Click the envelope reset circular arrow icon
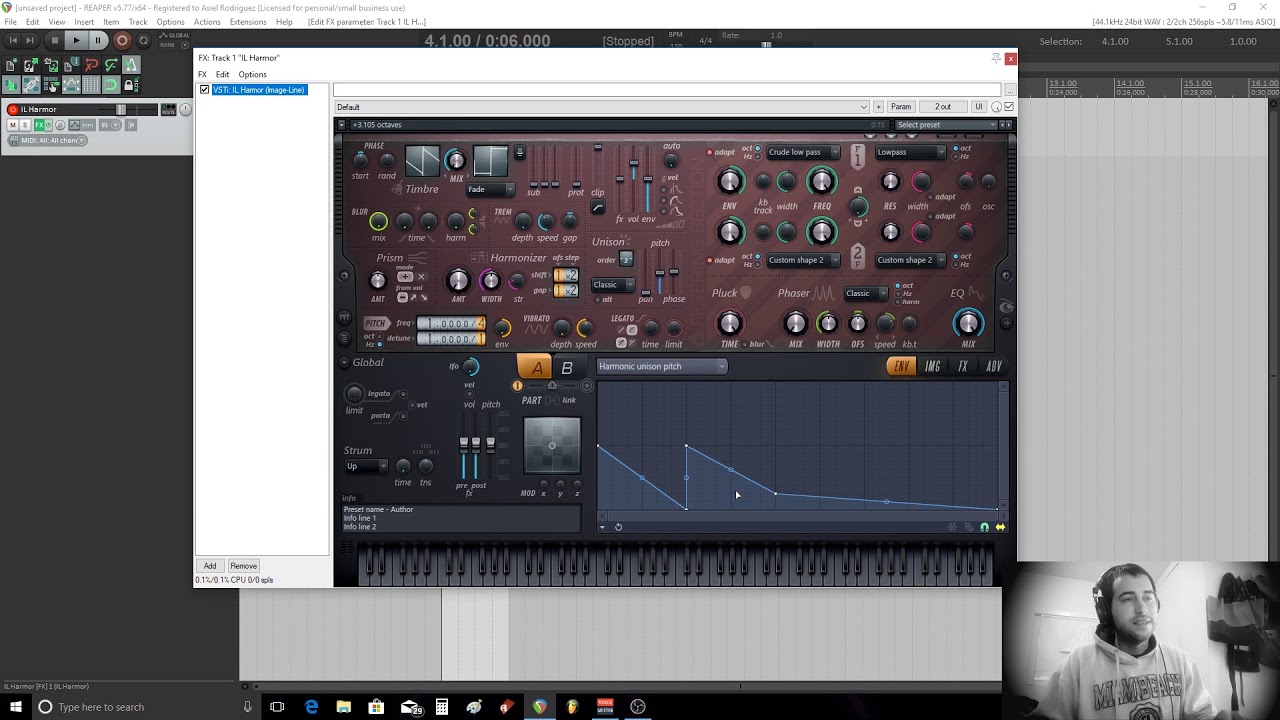The height and width of the screenshot is (720, 1280). point(618,527)
